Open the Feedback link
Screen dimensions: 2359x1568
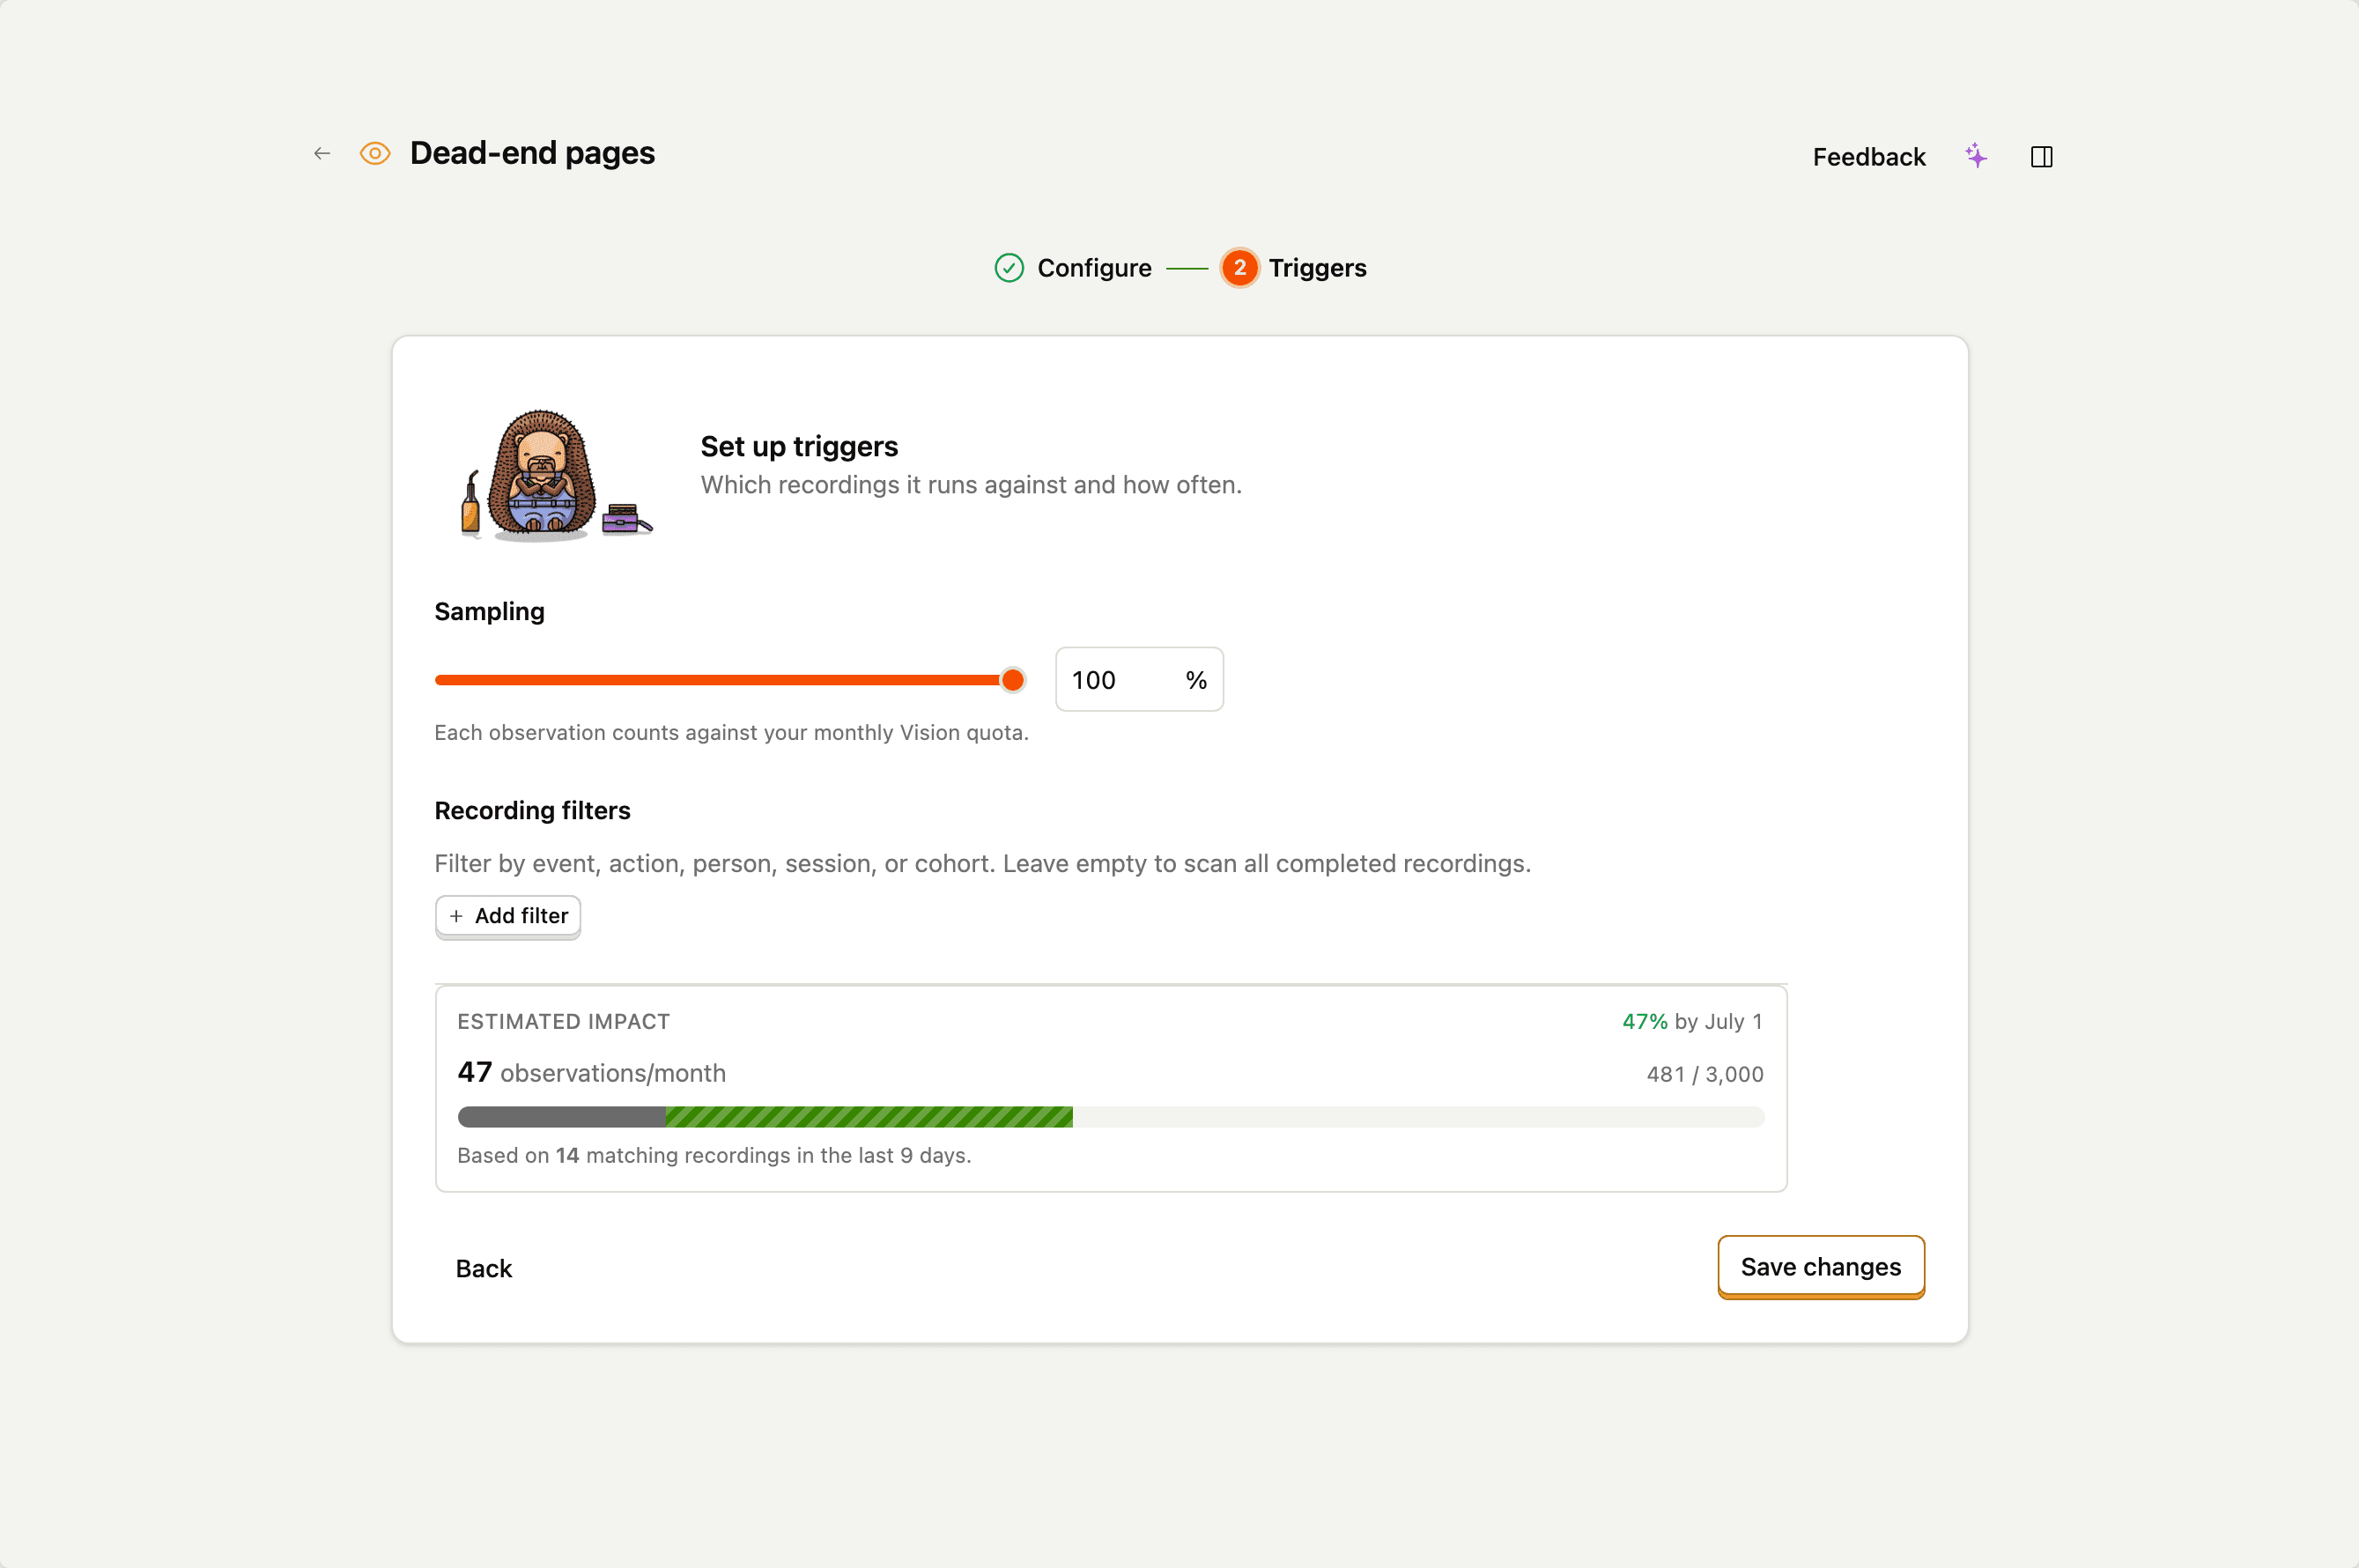pos(1868,157)
